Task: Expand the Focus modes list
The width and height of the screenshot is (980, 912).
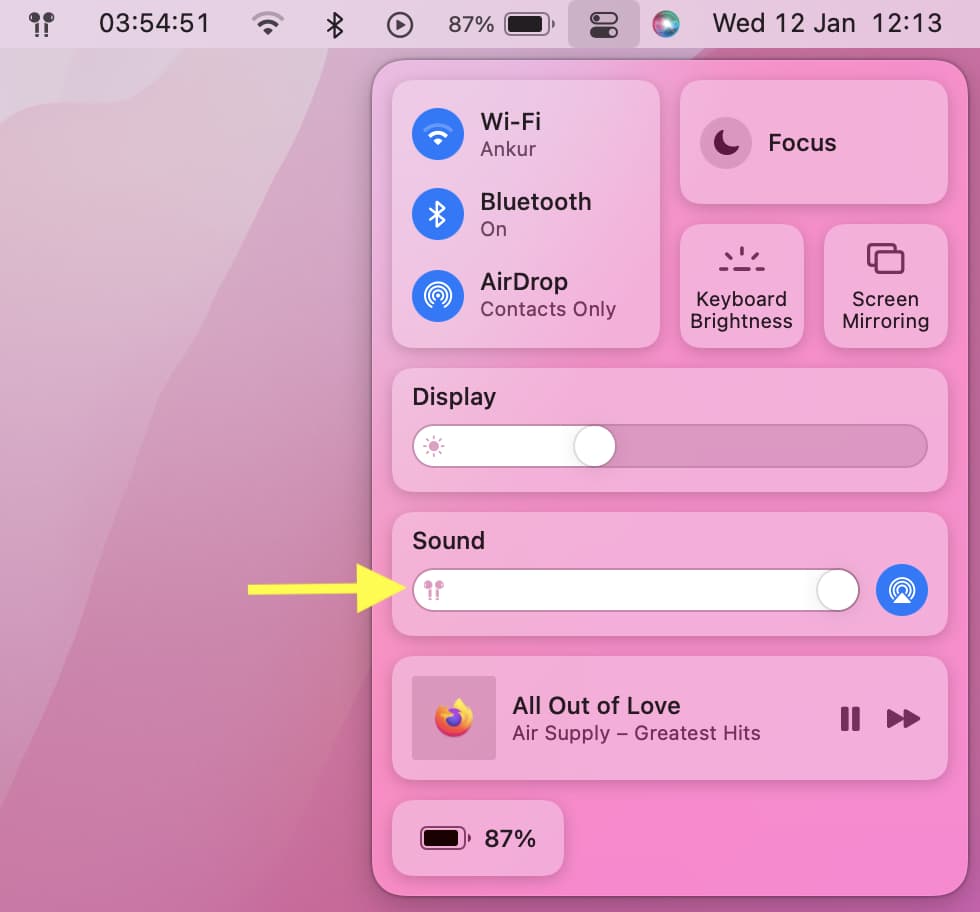Action: [x=802, y=143]
